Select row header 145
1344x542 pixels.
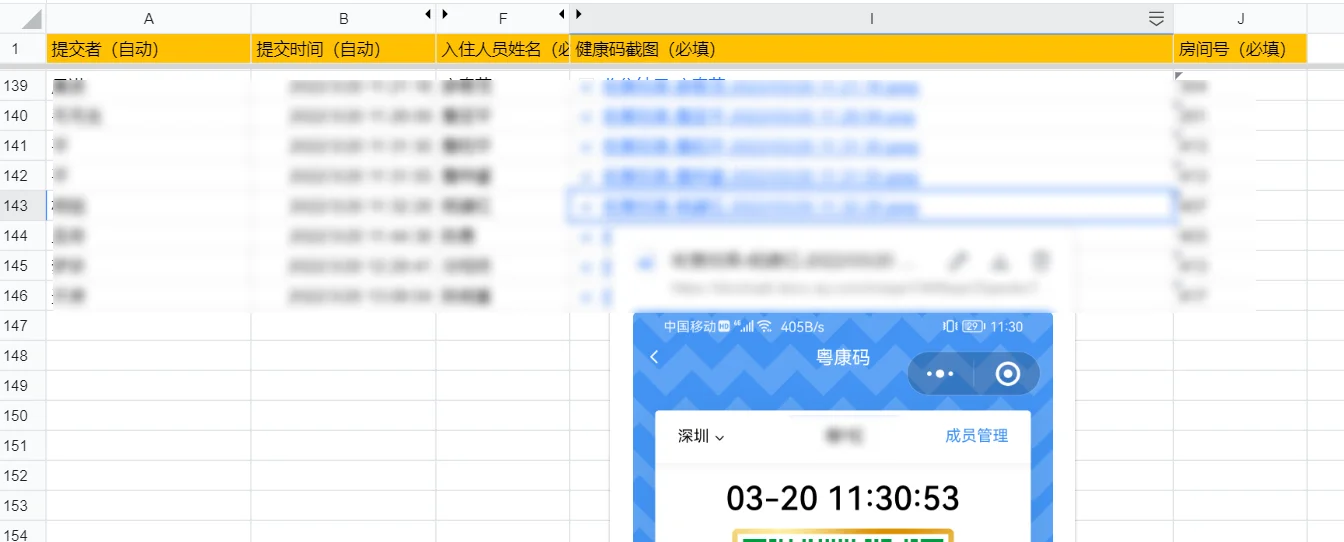tap(23, 266)
